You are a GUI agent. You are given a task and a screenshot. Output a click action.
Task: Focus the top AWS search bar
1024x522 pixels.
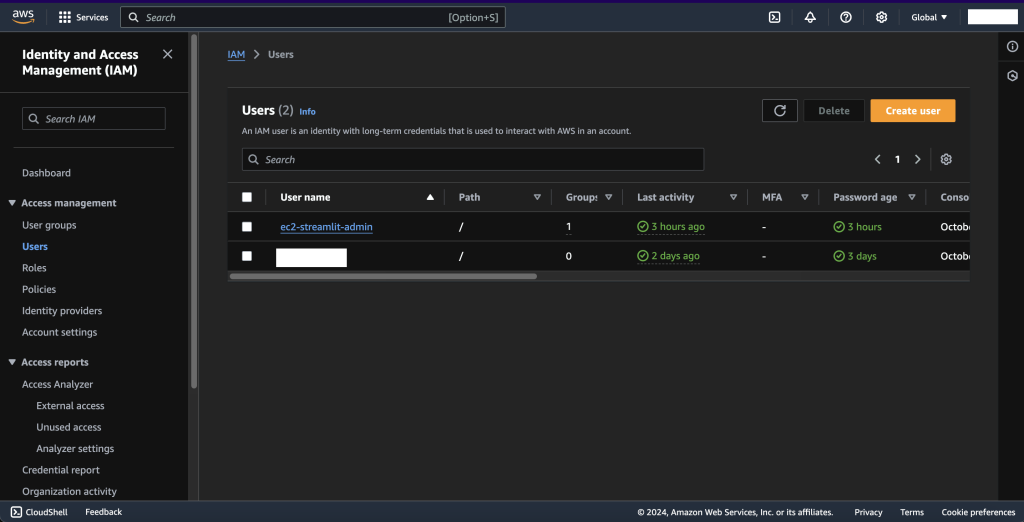[313, 18]
